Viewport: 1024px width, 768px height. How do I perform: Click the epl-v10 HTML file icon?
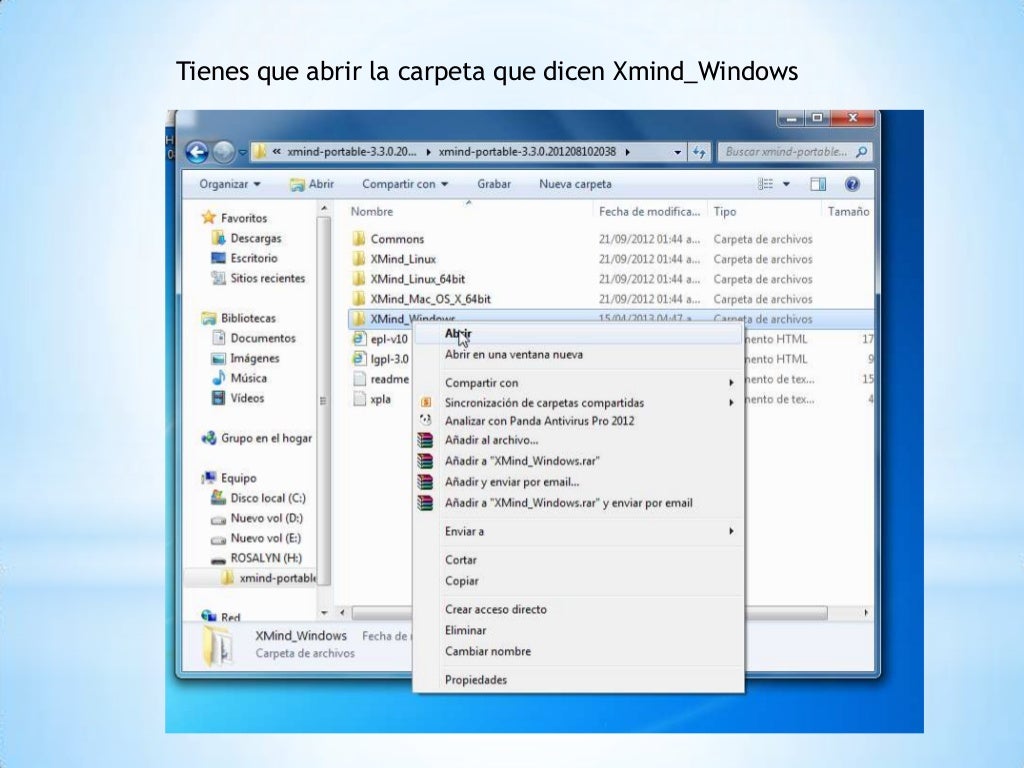pos(359,339)
